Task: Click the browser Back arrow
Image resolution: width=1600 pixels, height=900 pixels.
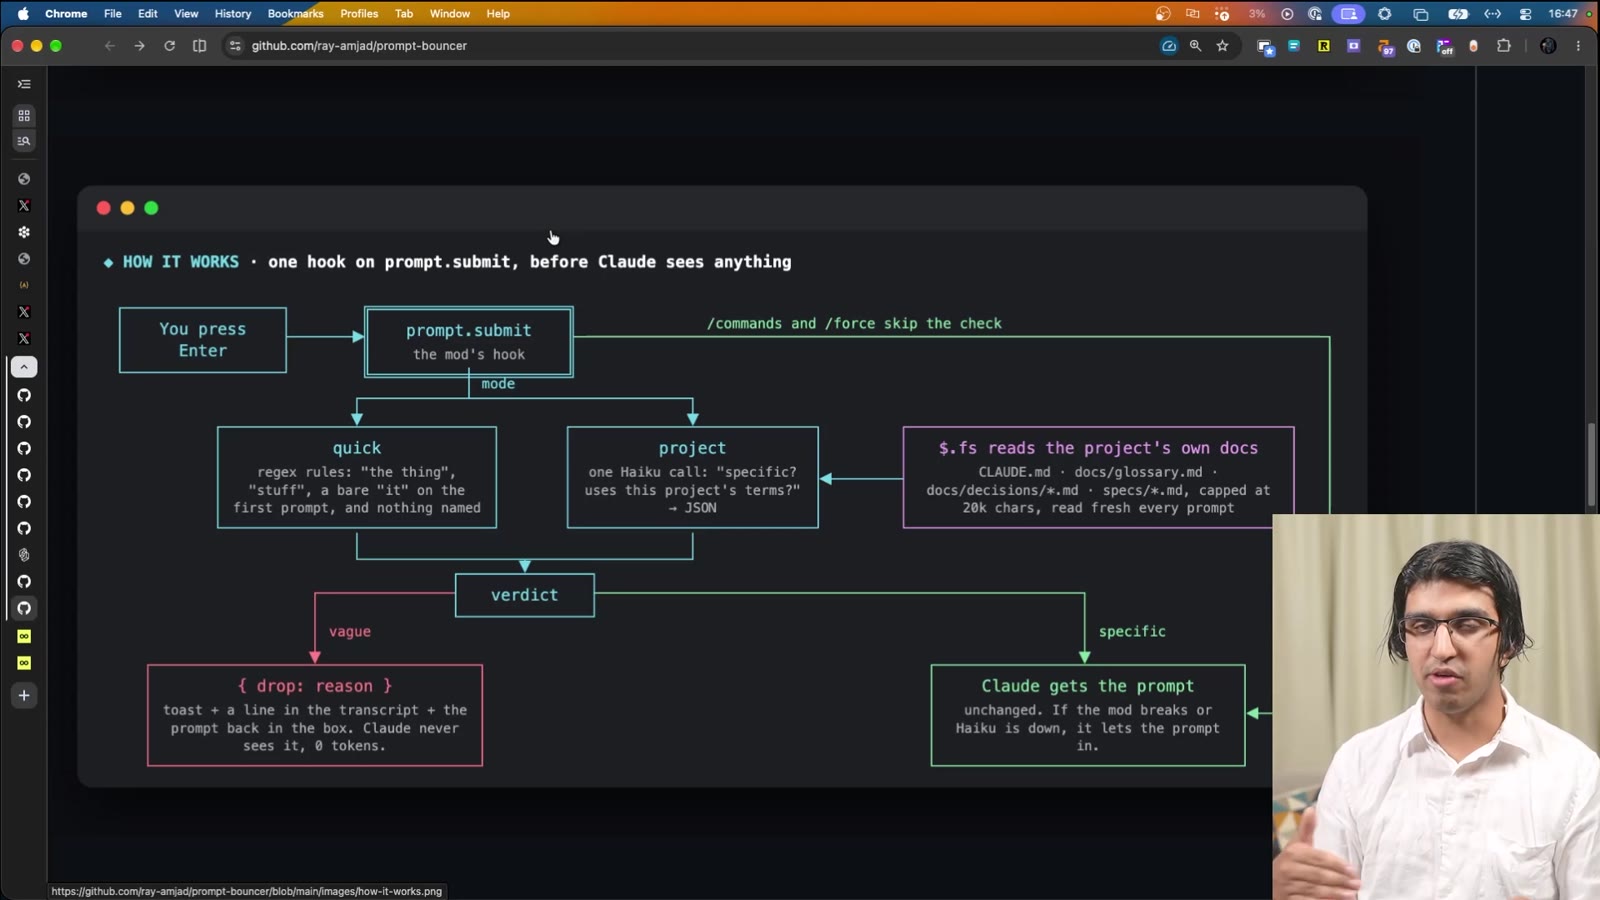Action: (110, 46)
